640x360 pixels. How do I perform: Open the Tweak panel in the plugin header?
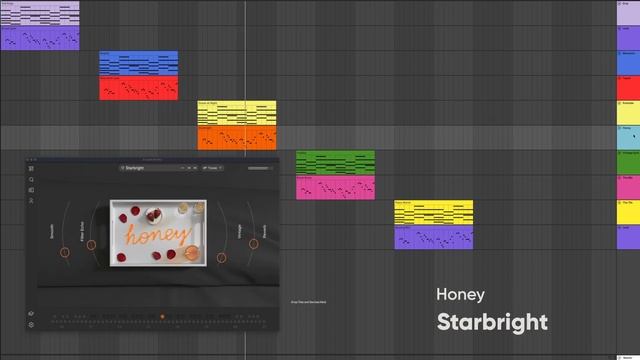click(x=212, y=168)
